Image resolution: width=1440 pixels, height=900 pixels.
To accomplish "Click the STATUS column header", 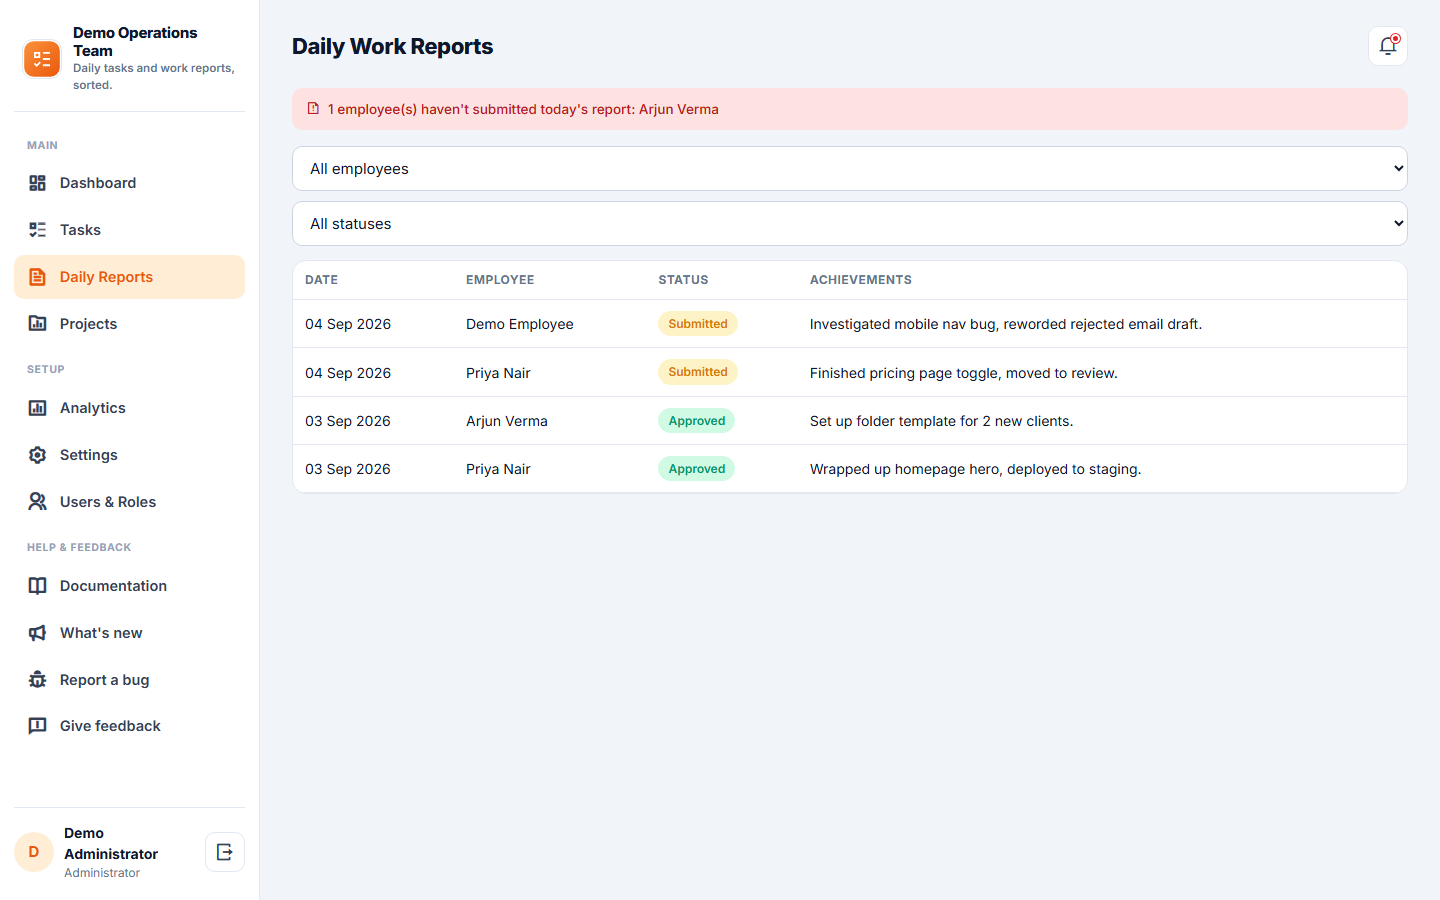I will pos(683,280).
